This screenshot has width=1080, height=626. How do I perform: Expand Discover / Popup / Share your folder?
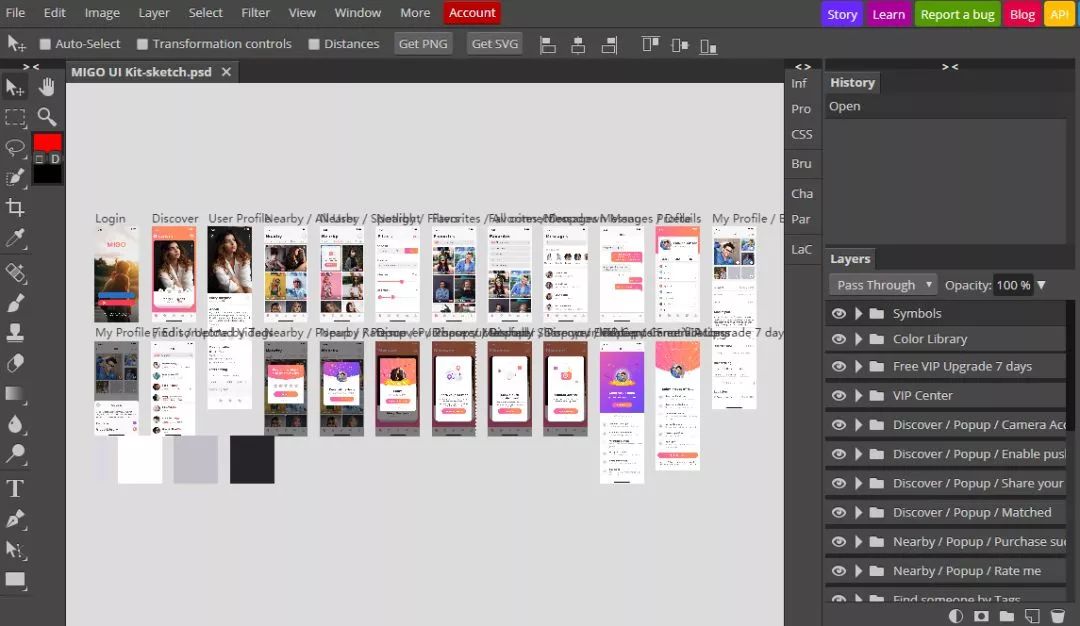point(858,483)
